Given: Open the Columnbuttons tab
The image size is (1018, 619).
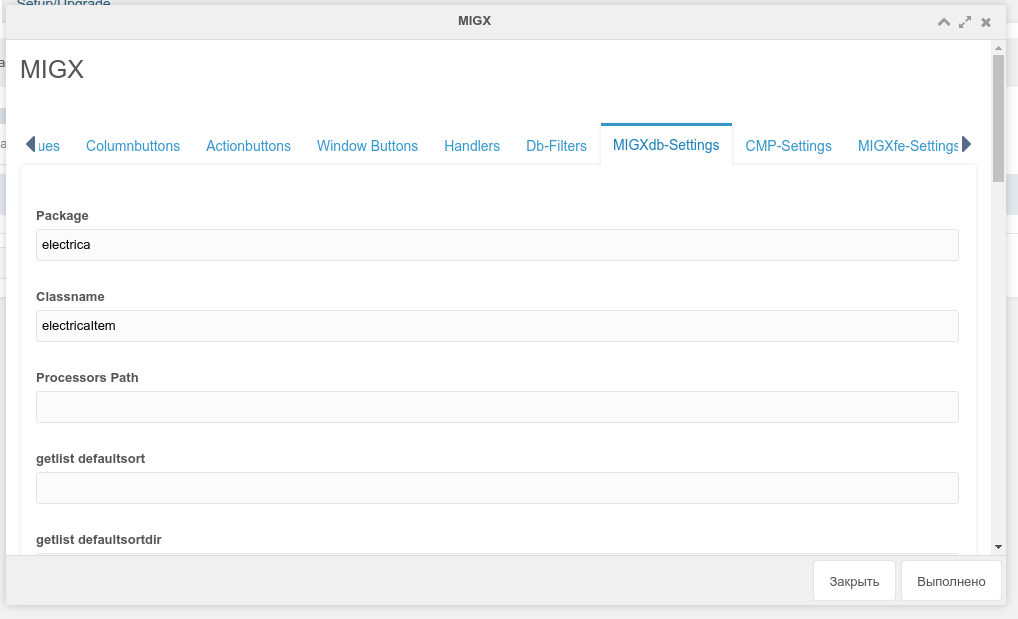Looking at the screenshot, I should pyautogui.click(x=133, y=145).
